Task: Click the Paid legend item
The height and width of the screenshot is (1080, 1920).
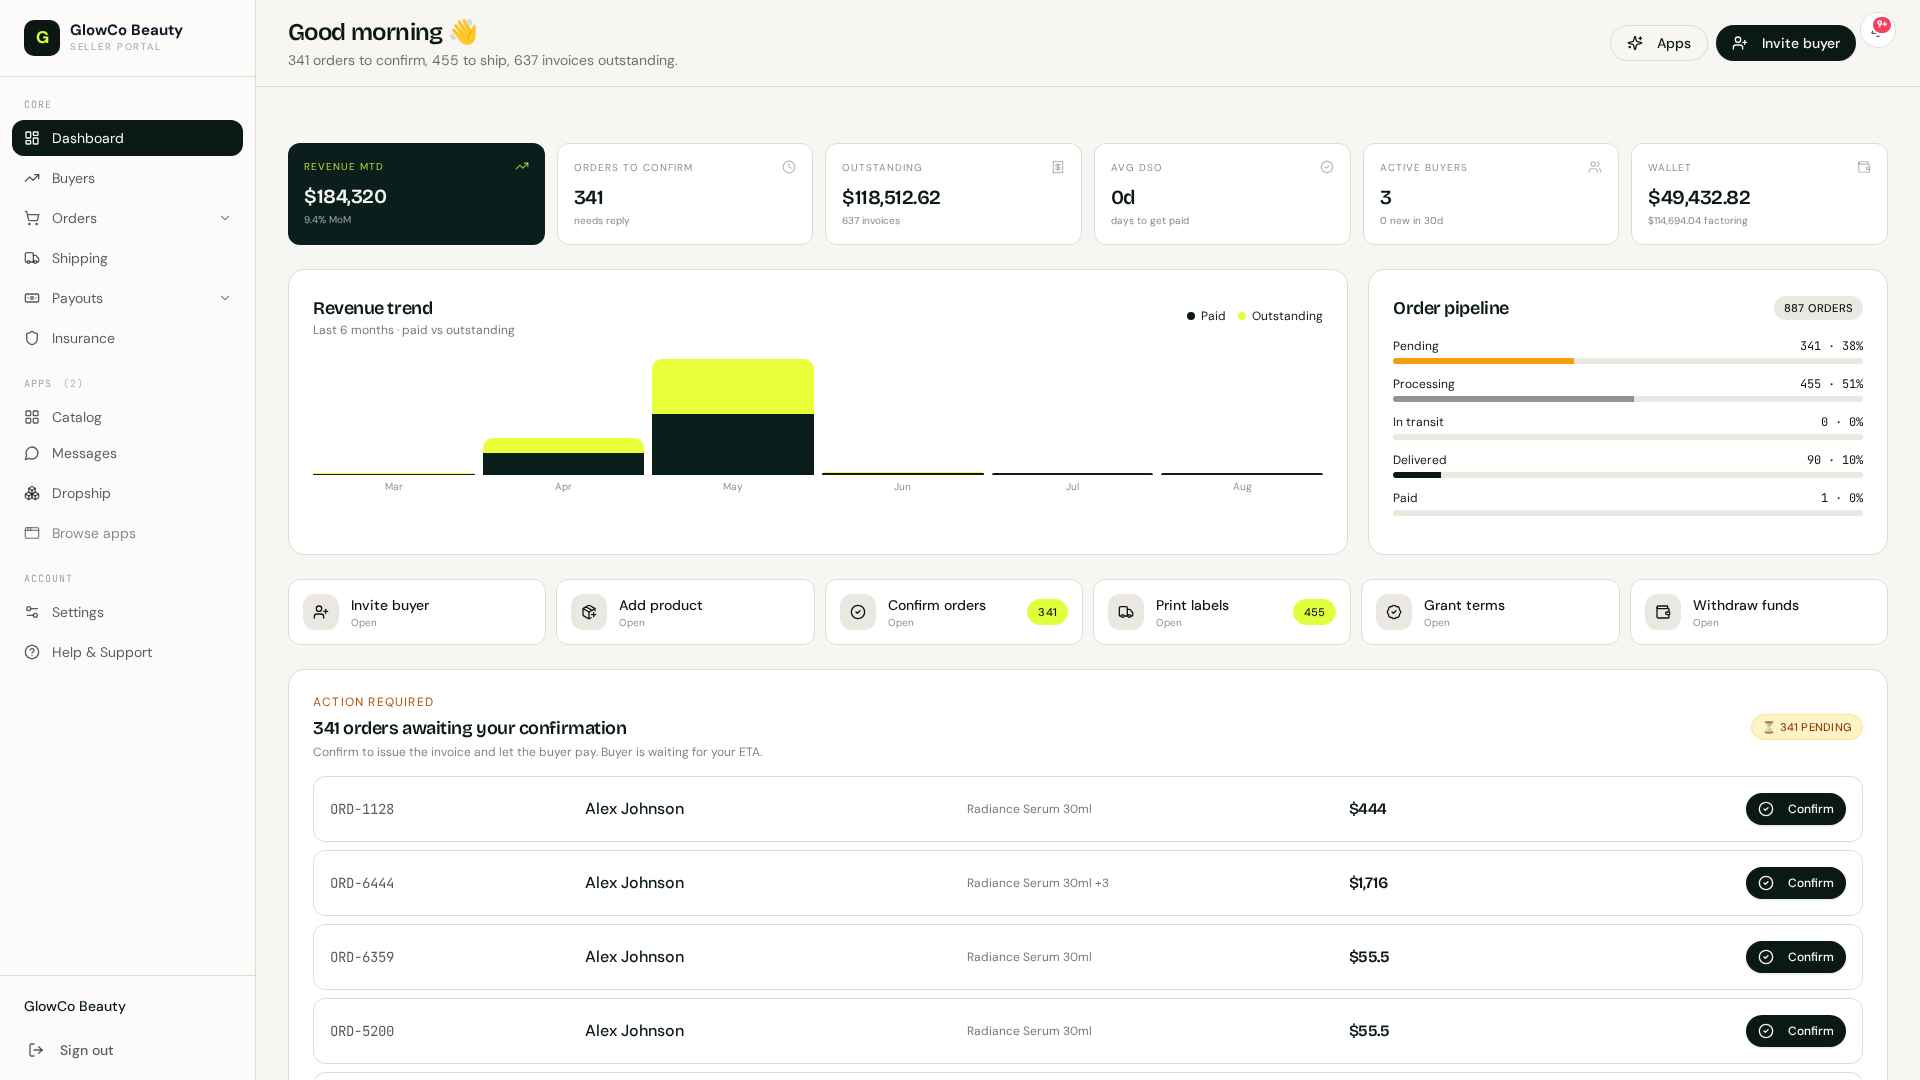Action: click(1206, 316)
